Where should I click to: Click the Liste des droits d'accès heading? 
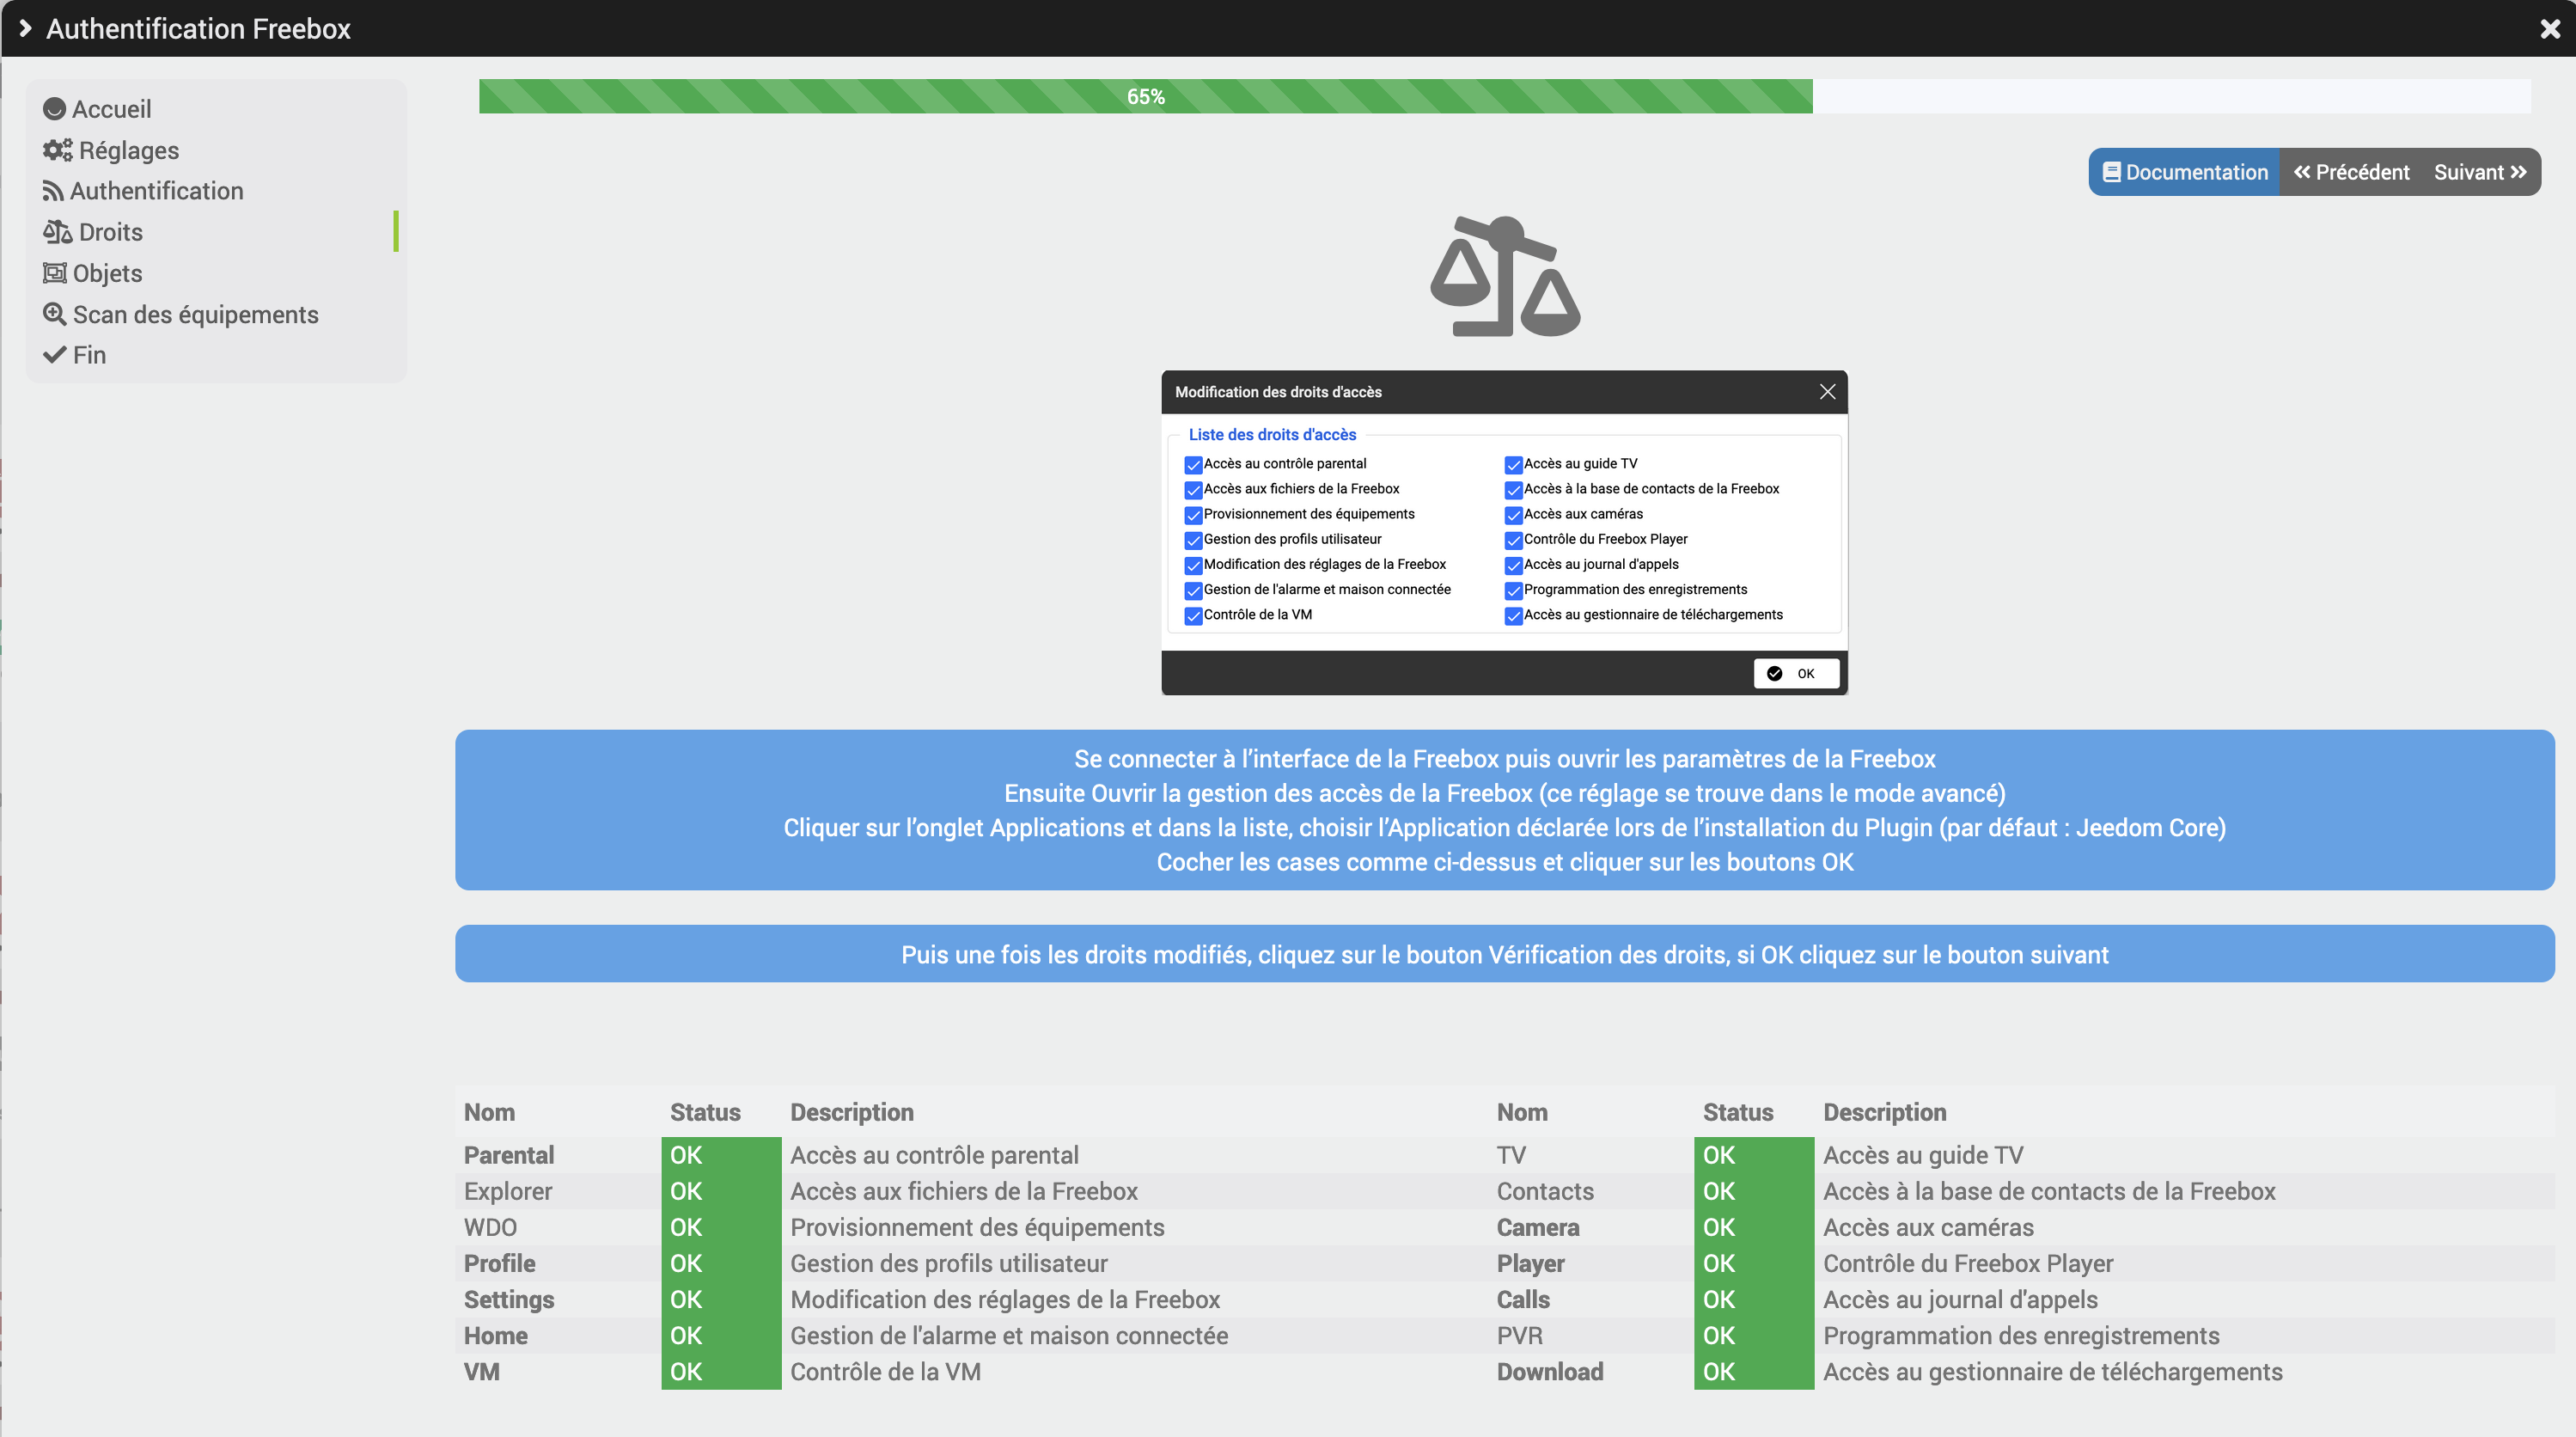1272,434
